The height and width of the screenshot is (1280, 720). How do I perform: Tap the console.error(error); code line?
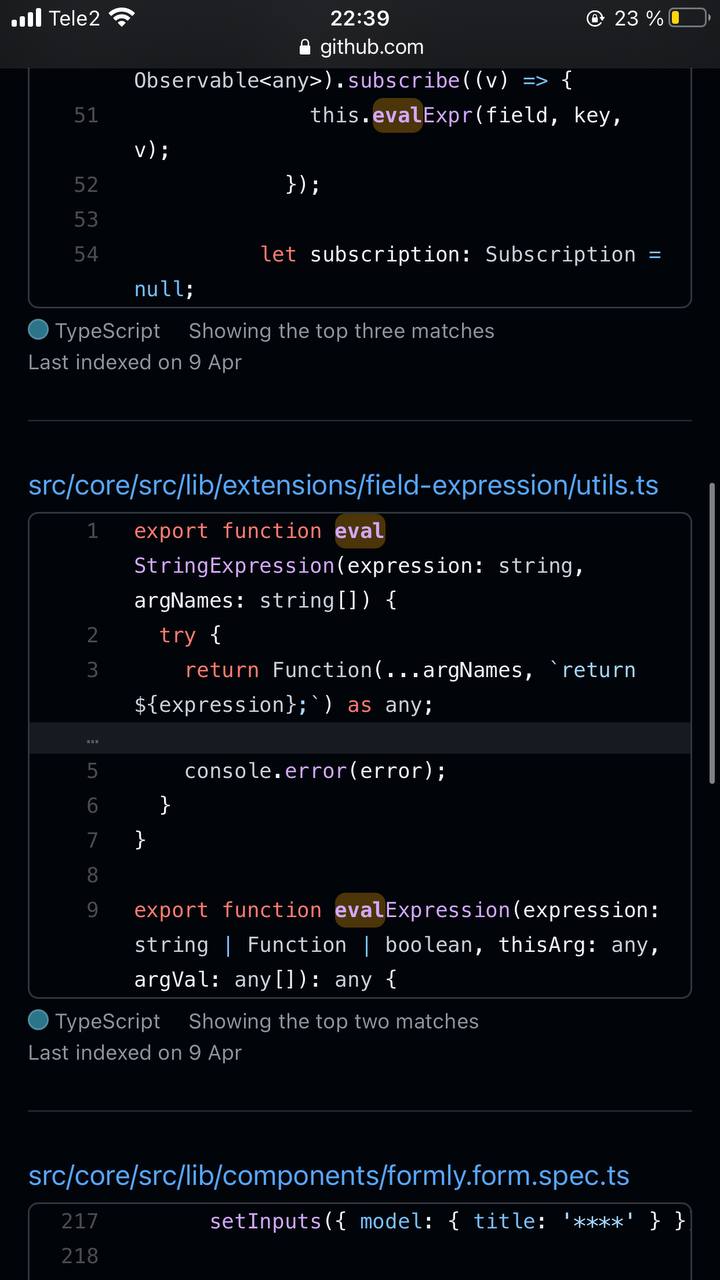coord(315,770)
